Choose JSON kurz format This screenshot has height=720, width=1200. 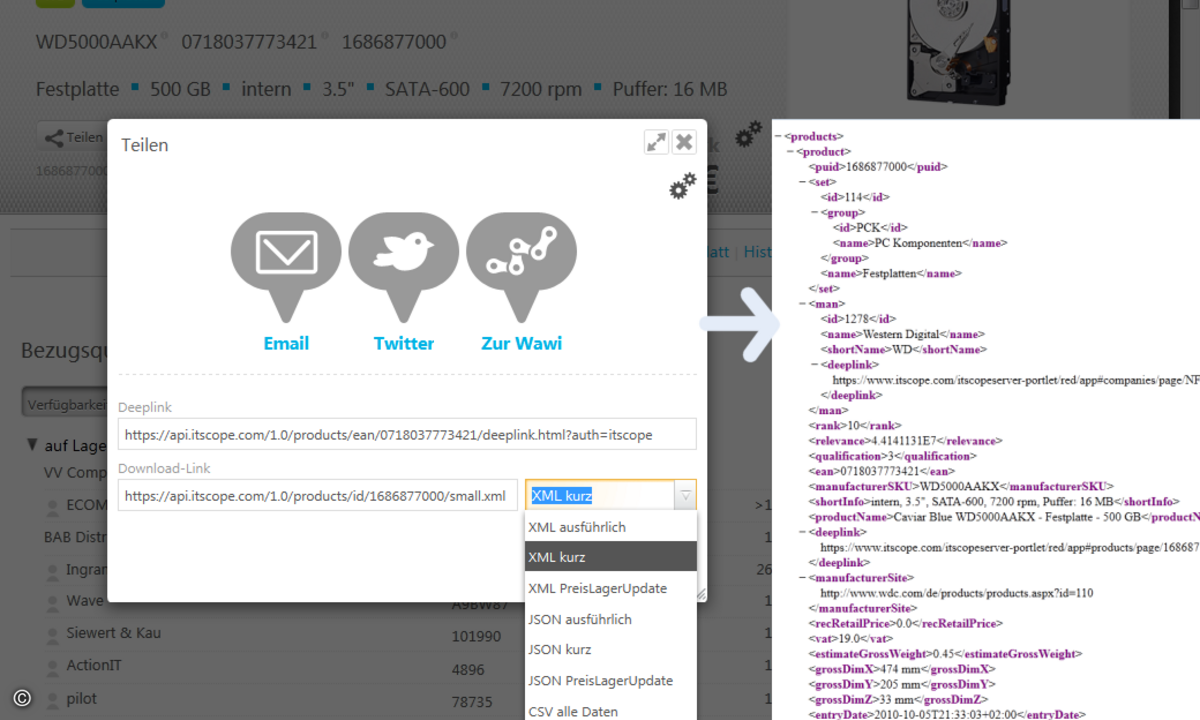click(611, 649)
